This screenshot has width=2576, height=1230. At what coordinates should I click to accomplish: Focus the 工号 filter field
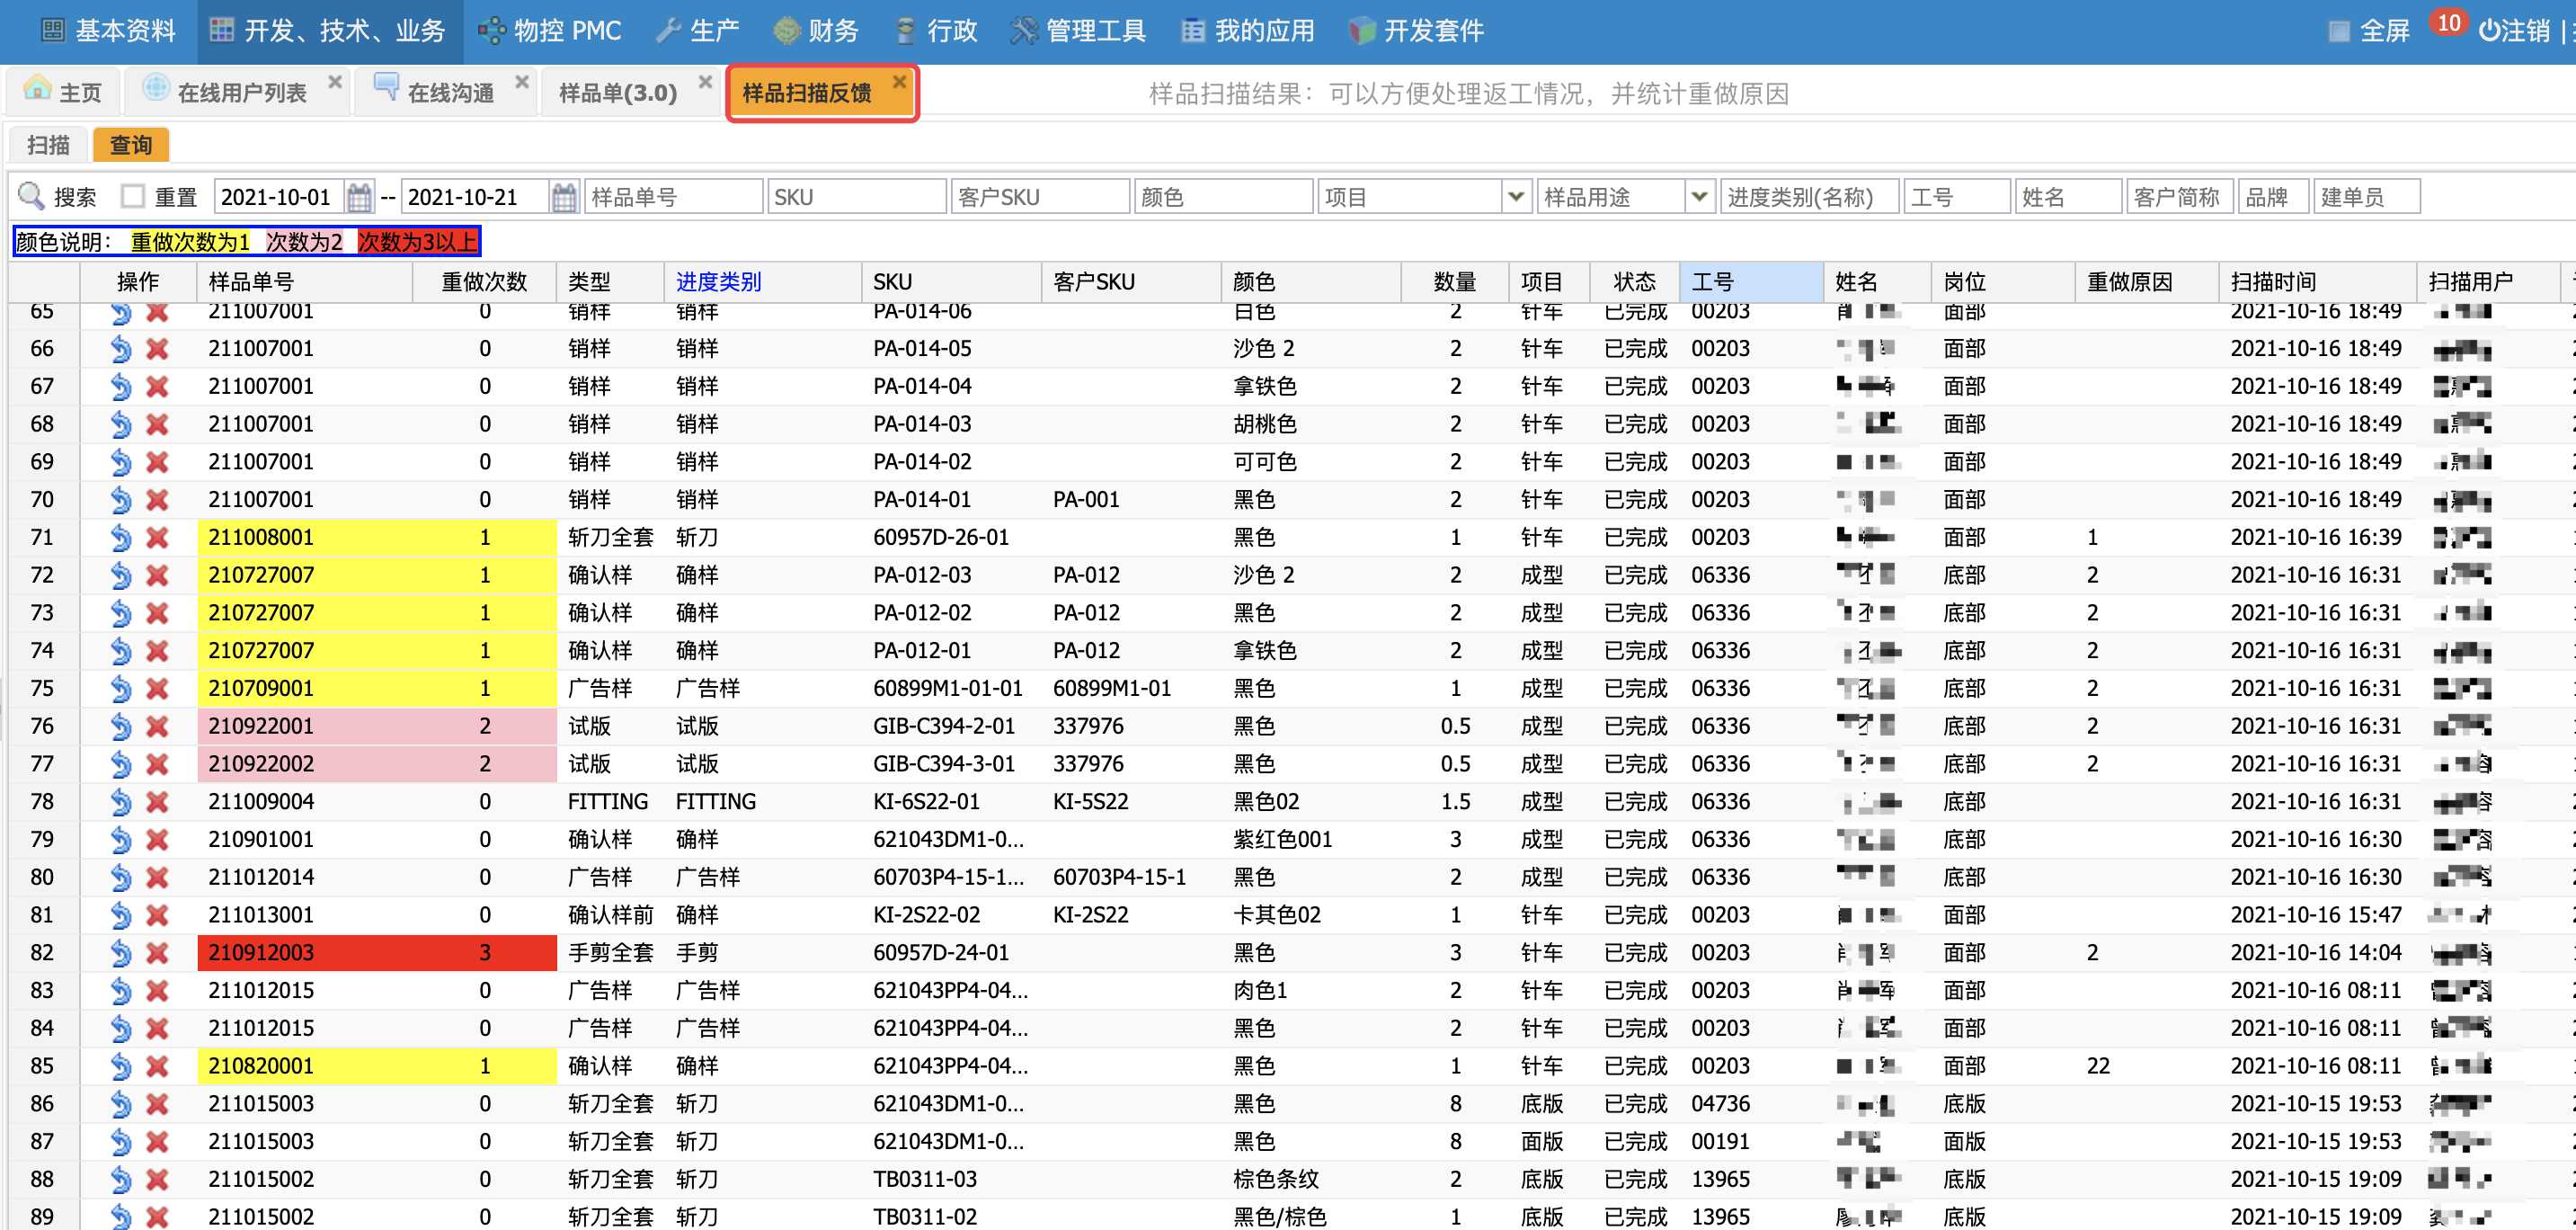[x=1957, y=197]
